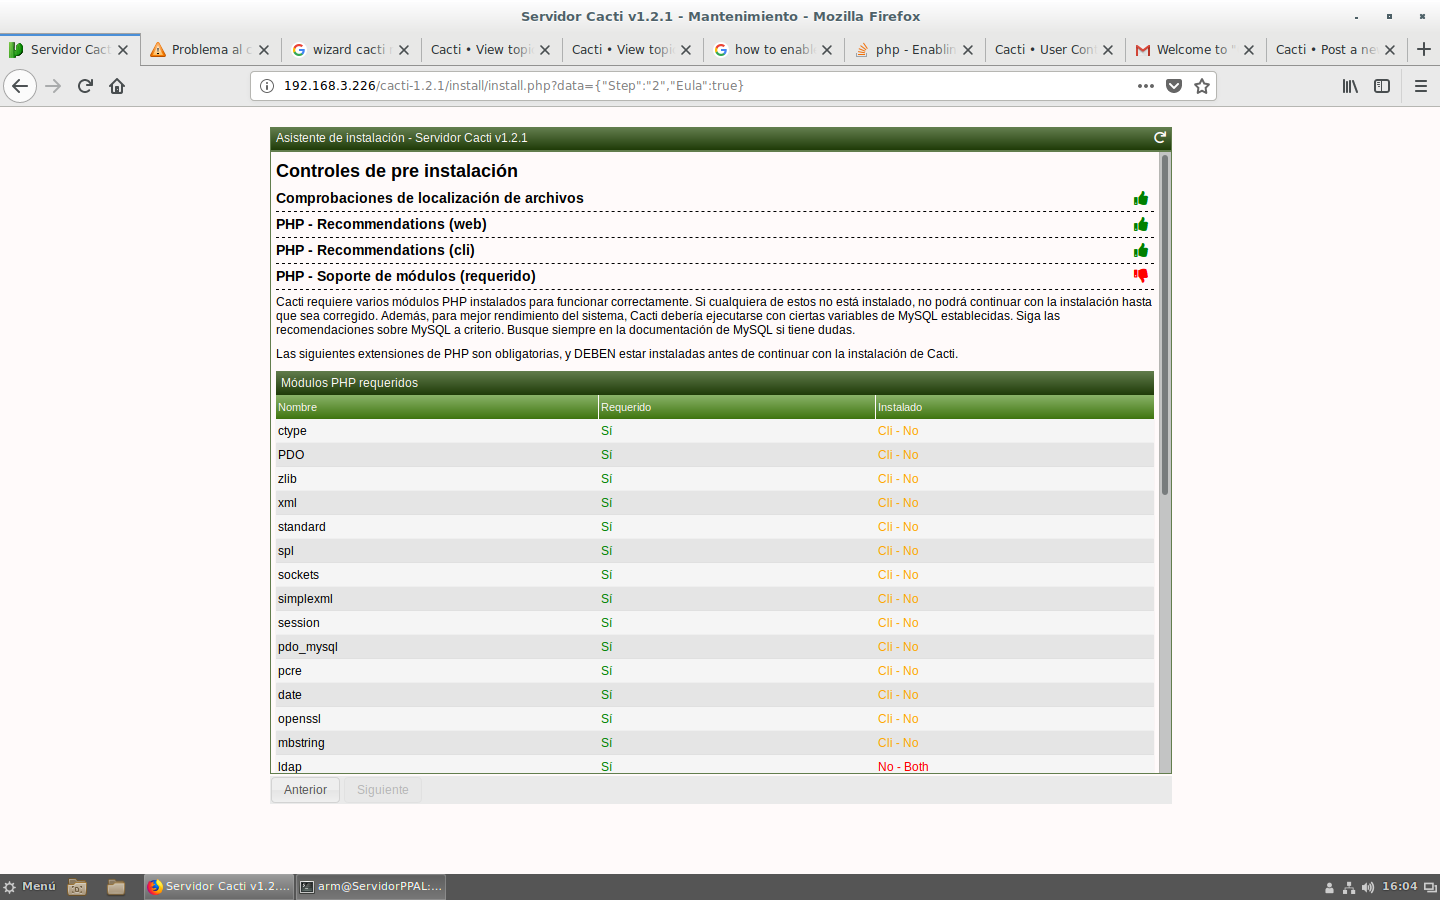
Task: Open a new browser tab
Action: (1424, 49)
